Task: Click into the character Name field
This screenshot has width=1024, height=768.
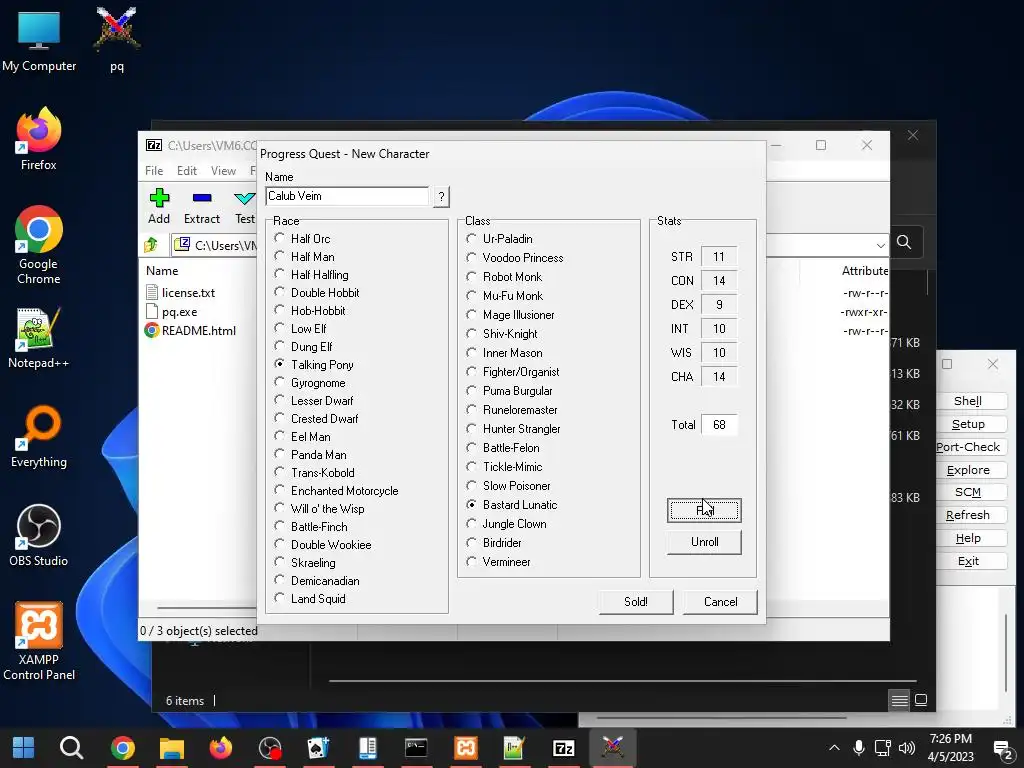Action: coord(347,196)
